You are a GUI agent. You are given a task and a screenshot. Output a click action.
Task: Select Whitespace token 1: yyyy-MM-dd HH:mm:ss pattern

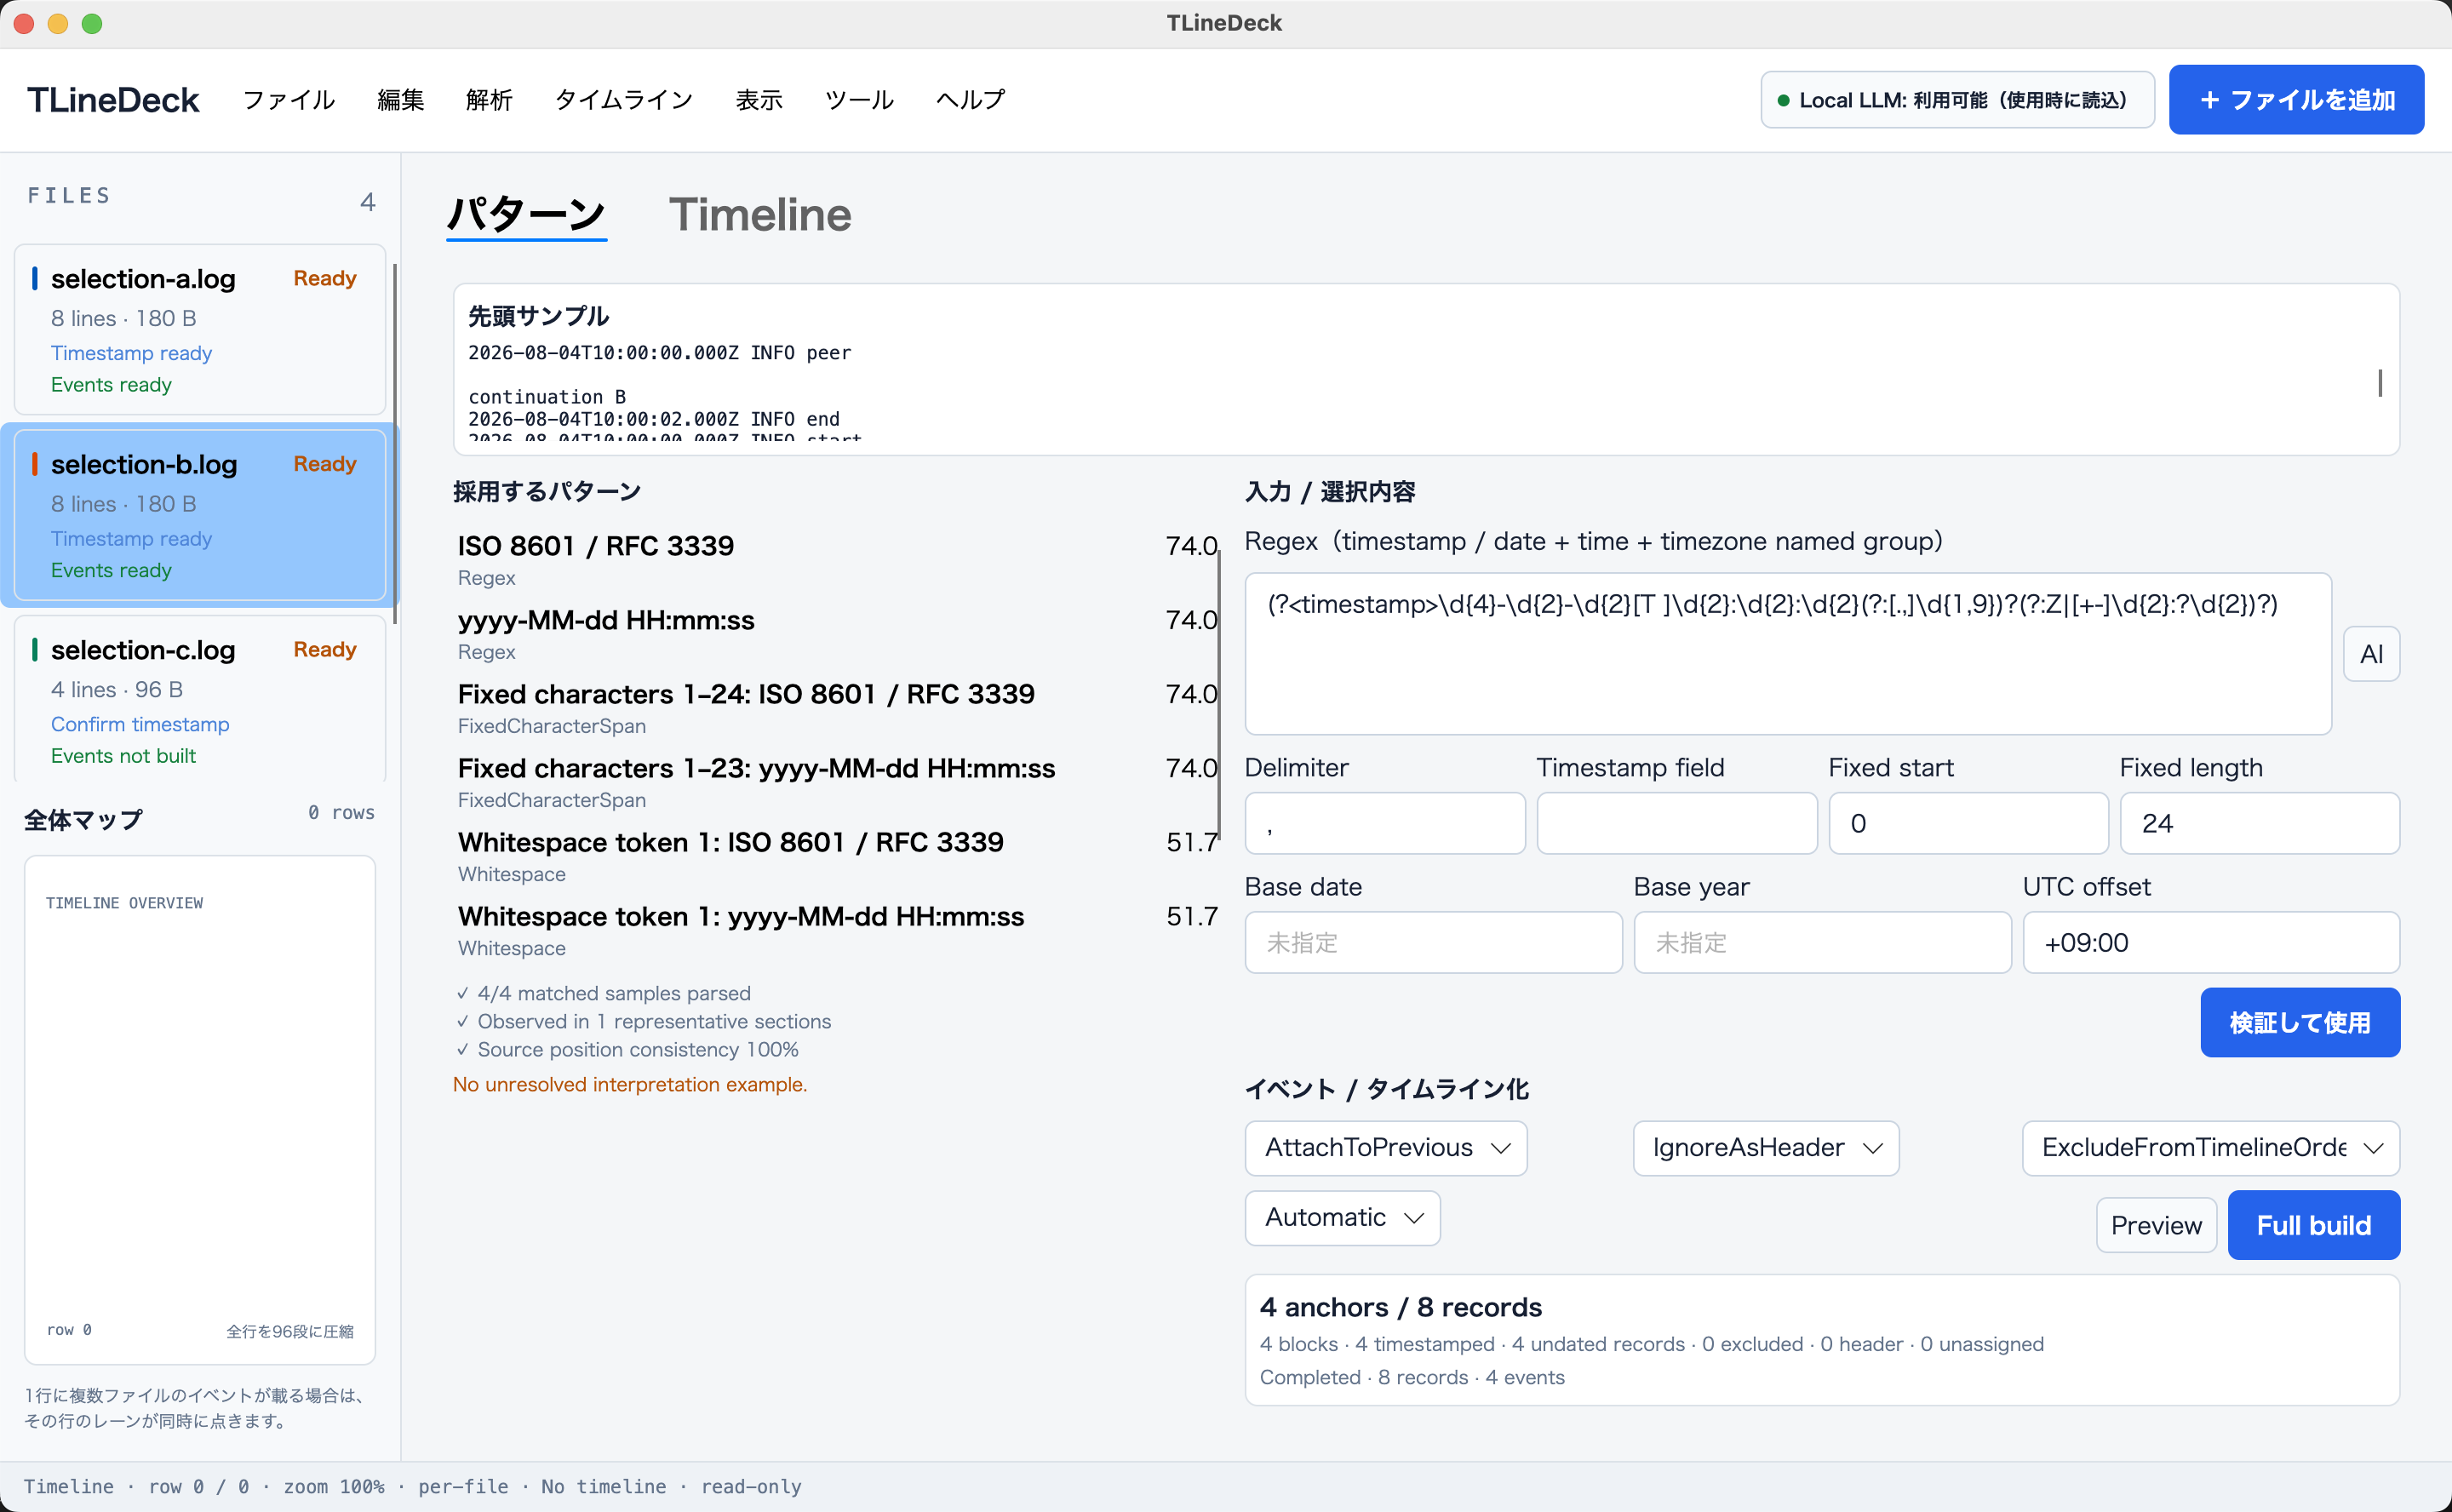click(836, 930)
